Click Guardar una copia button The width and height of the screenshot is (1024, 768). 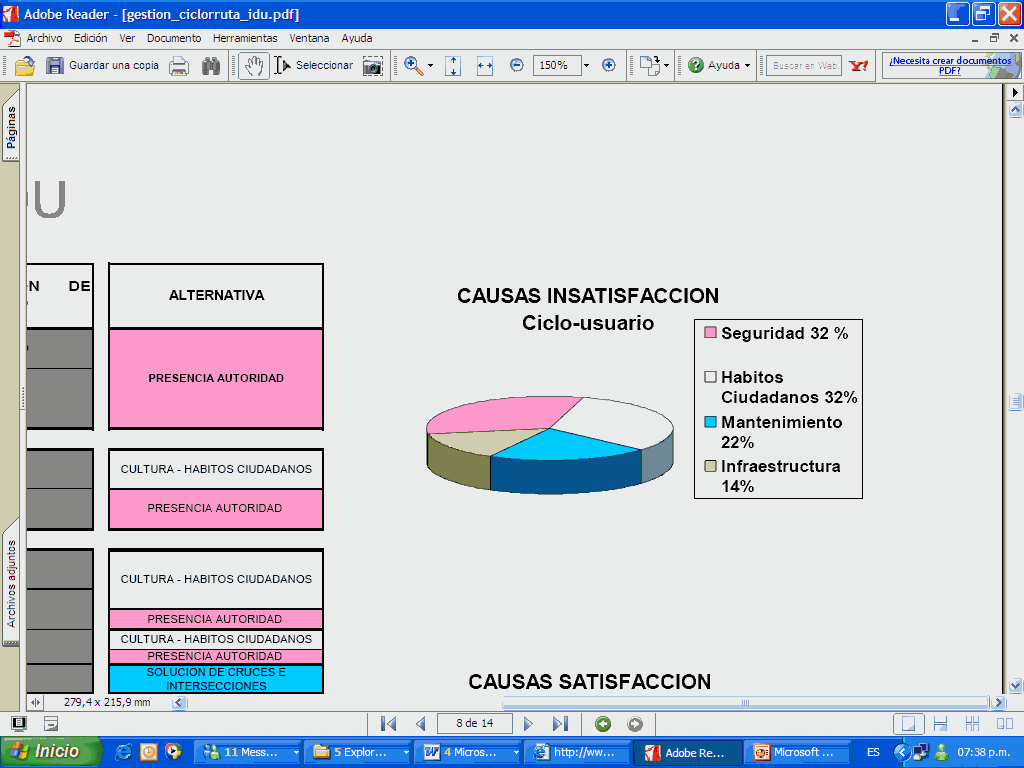[x=103, y=66]
